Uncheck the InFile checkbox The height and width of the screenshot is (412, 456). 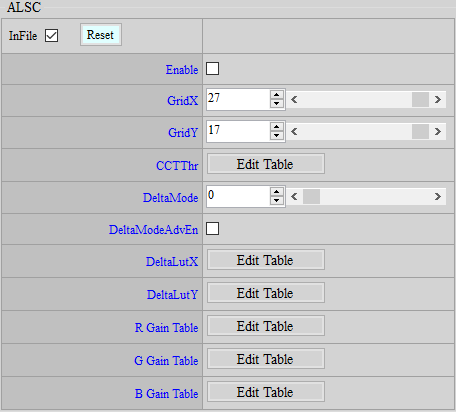click(x=51, y=35)
